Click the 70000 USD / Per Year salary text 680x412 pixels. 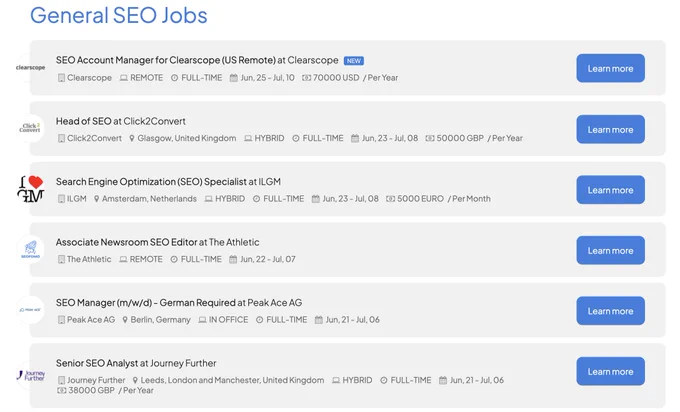(355, 78)
